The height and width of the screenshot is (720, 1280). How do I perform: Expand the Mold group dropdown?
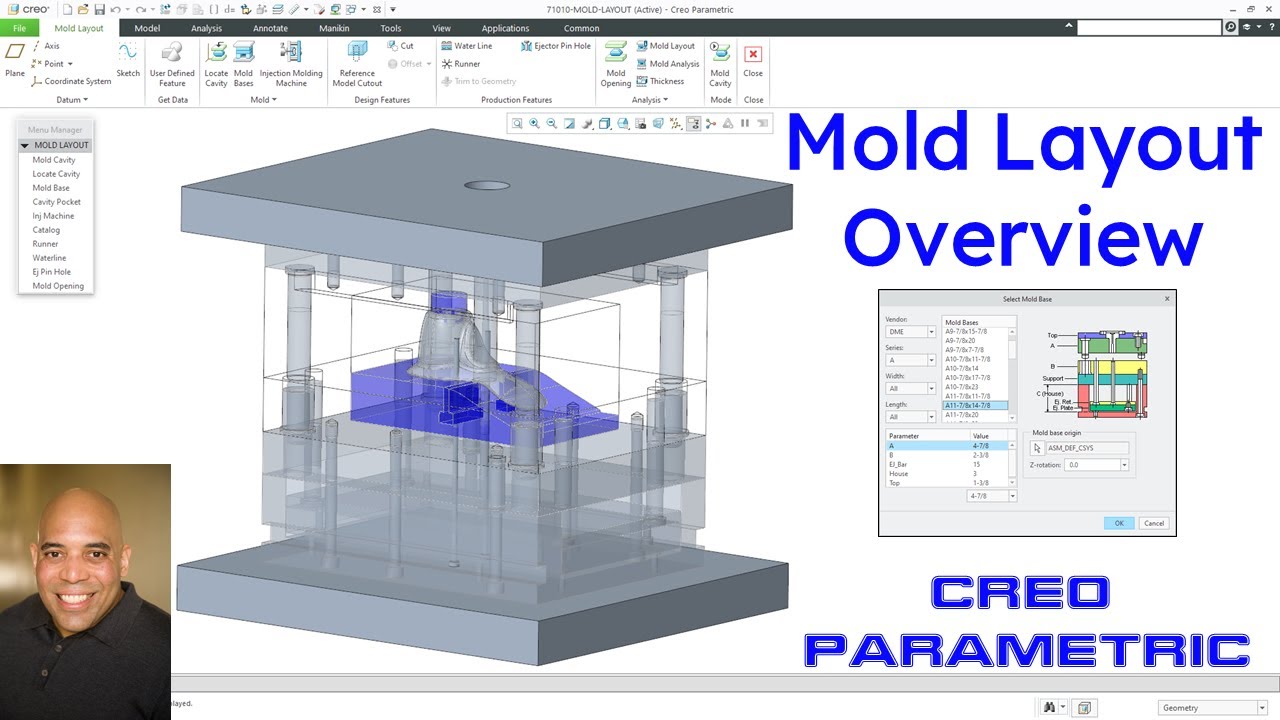click(x=264, y=100)
